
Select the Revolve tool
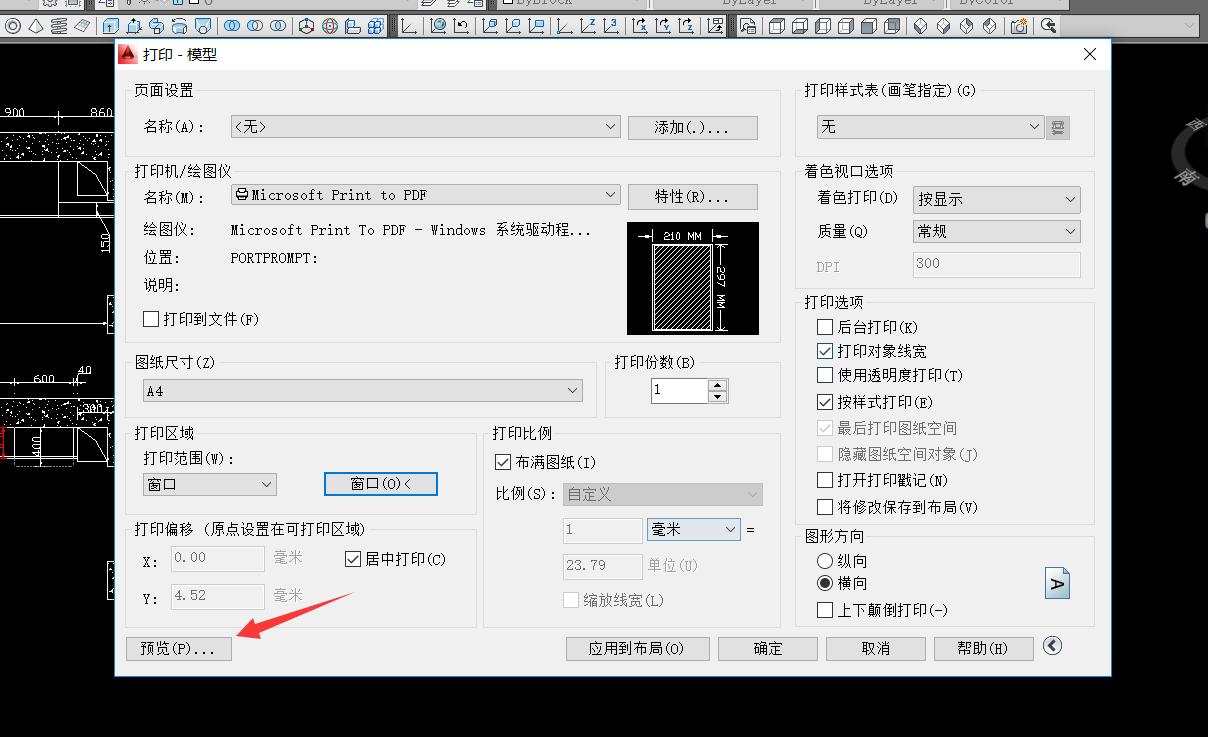coord(179,26)
